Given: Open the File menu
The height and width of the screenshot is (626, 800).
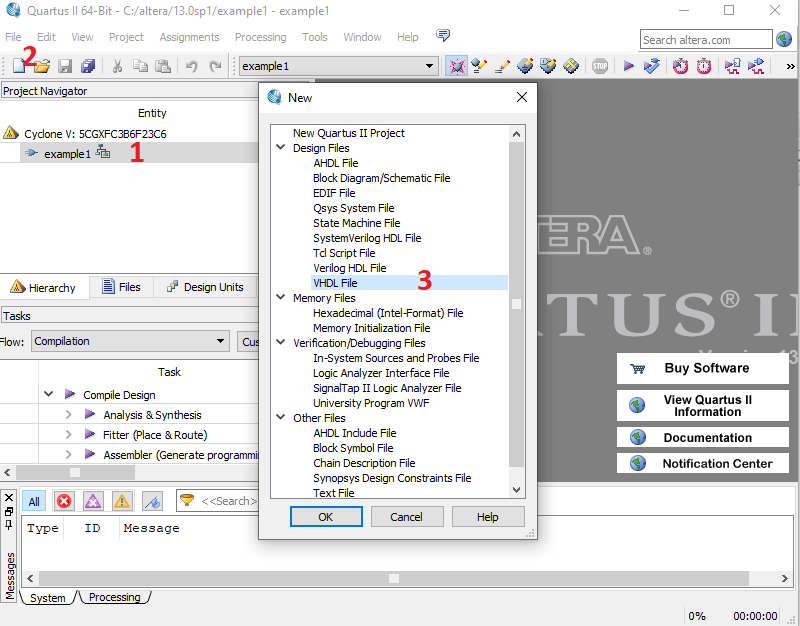Looking at the screenshot, I should tap(13, 37).
